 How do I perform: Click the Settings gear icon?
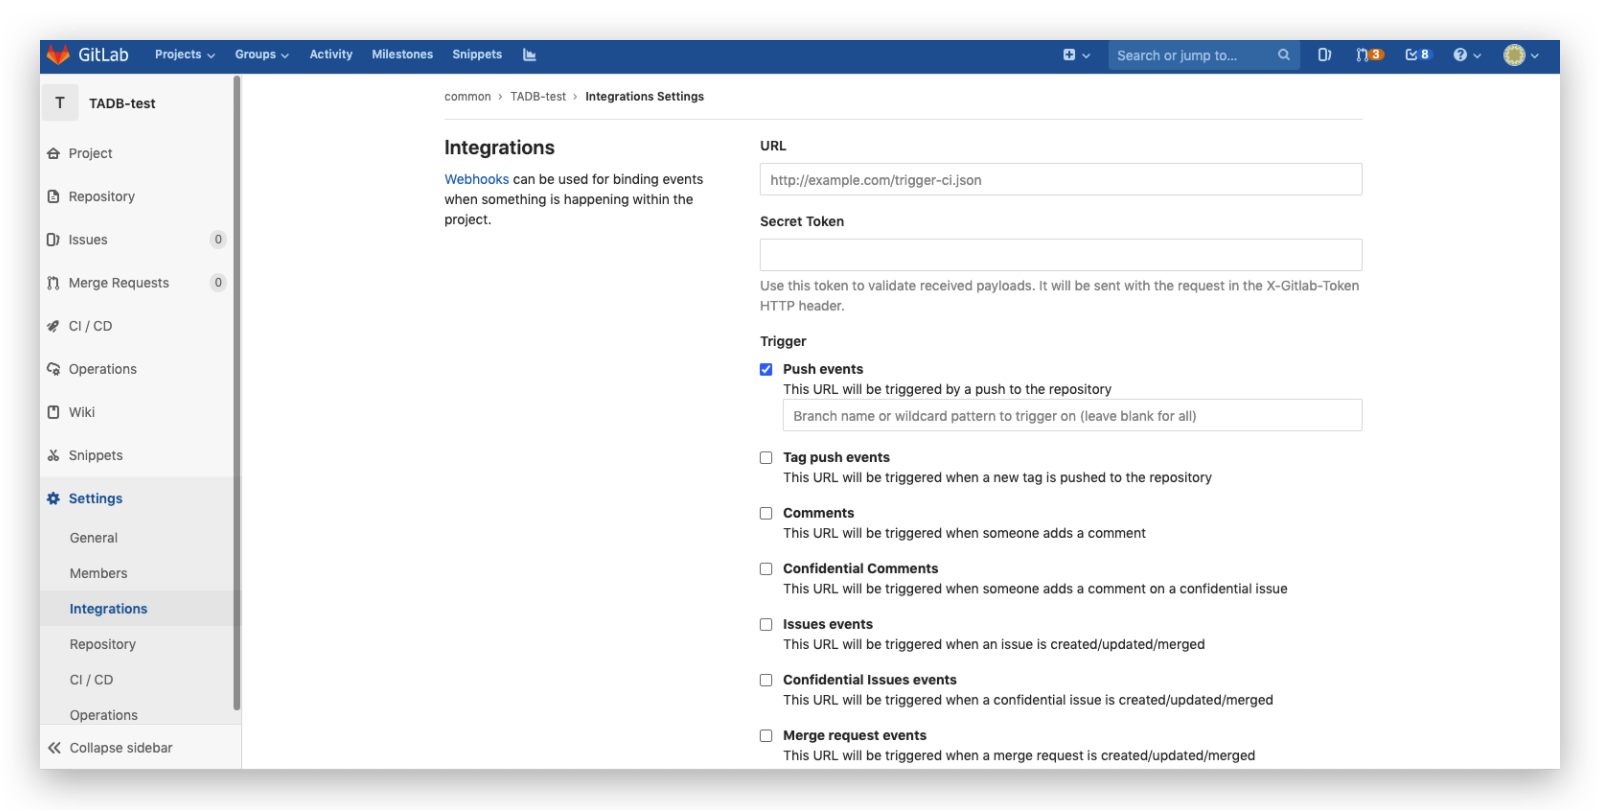click(x=54, y=498)
